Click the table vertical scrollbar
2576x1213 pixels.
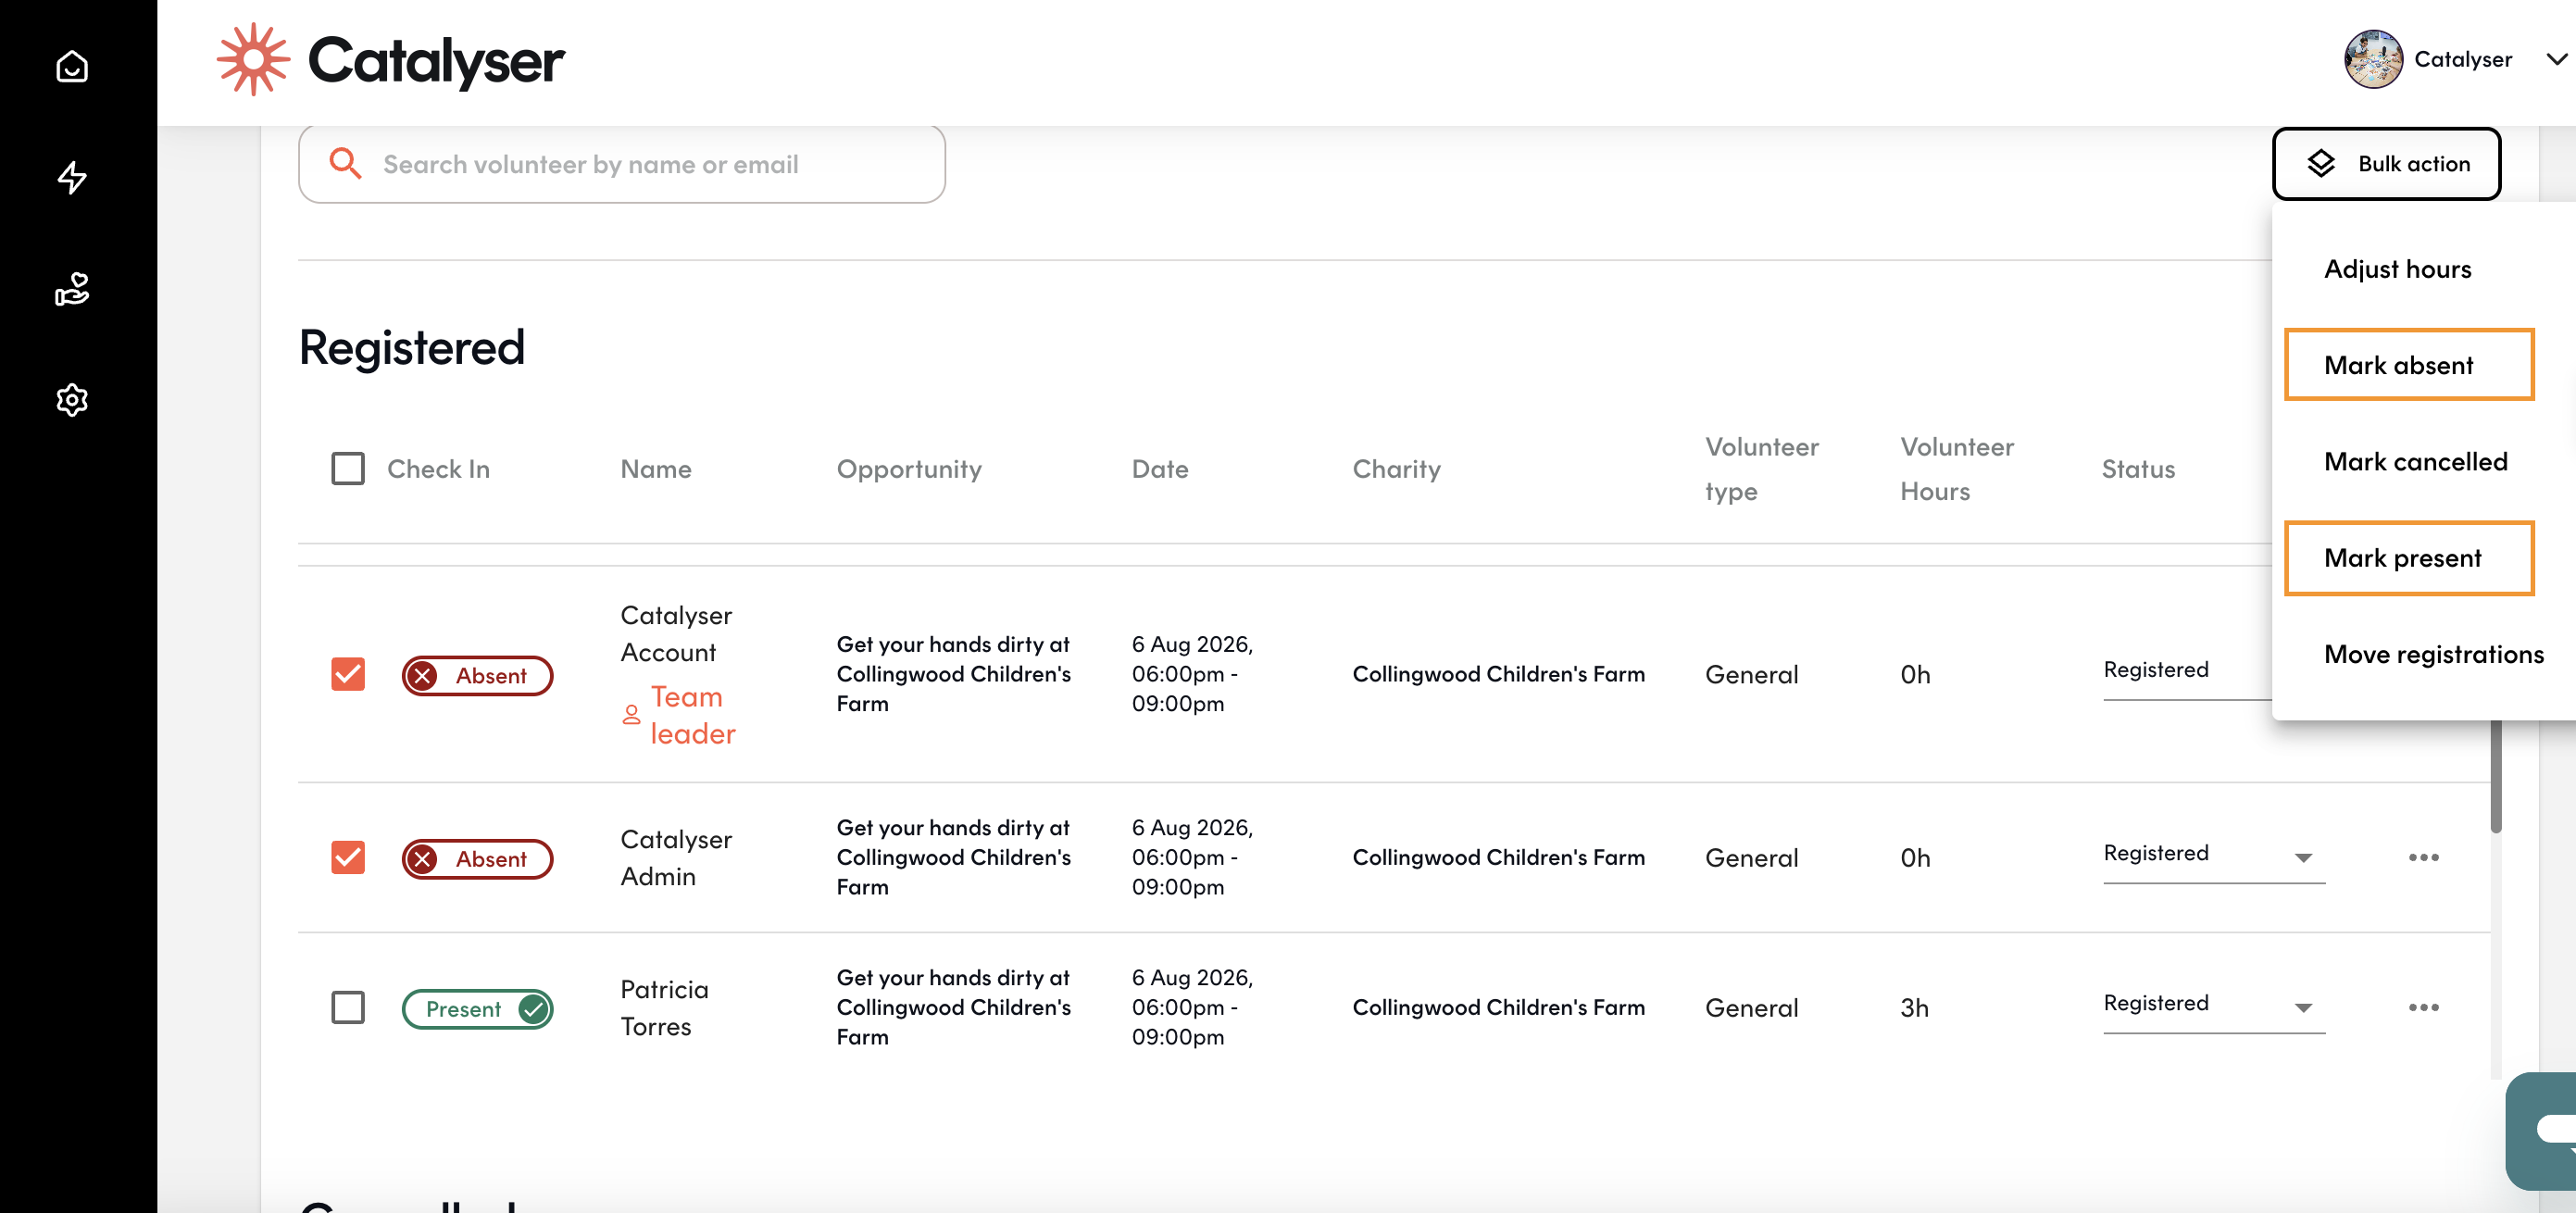click(2496, 775)
